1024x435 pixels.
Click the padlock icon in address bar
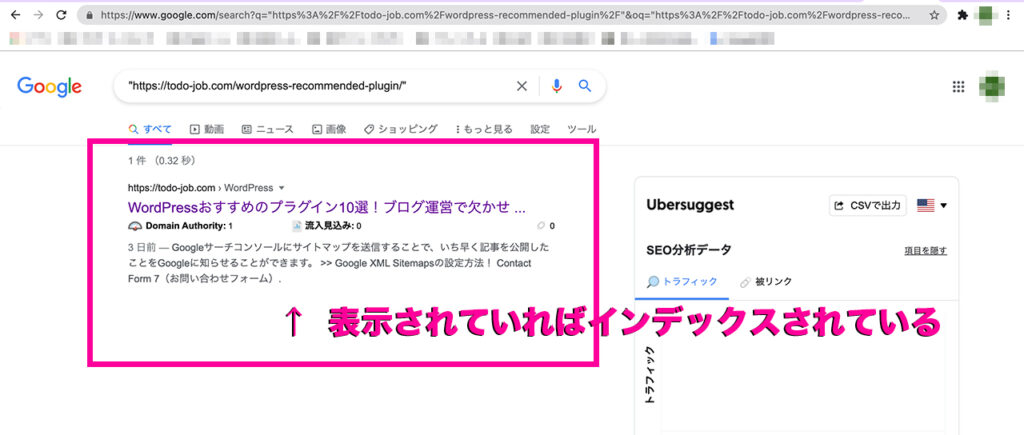tap(89, 14)
